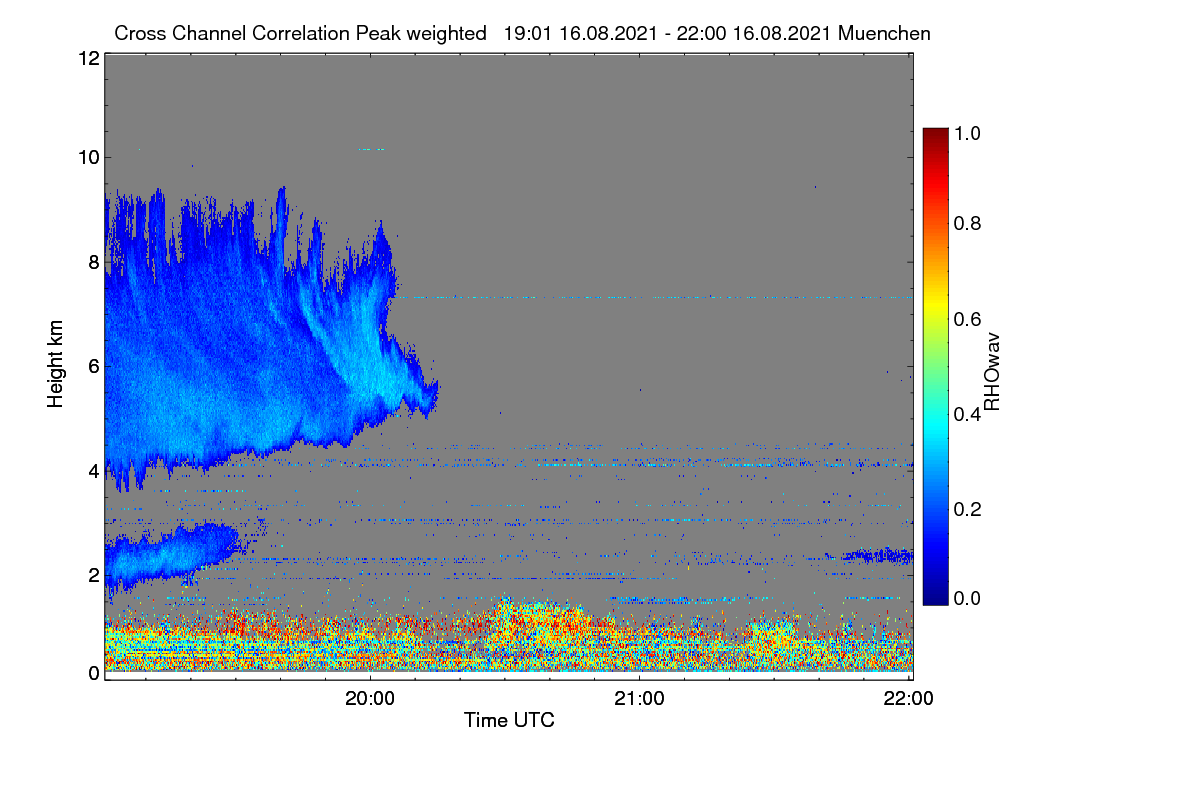Click the Time UTC axis title
The height and width of the screenshot is (800, 1200).
(509, 720)
